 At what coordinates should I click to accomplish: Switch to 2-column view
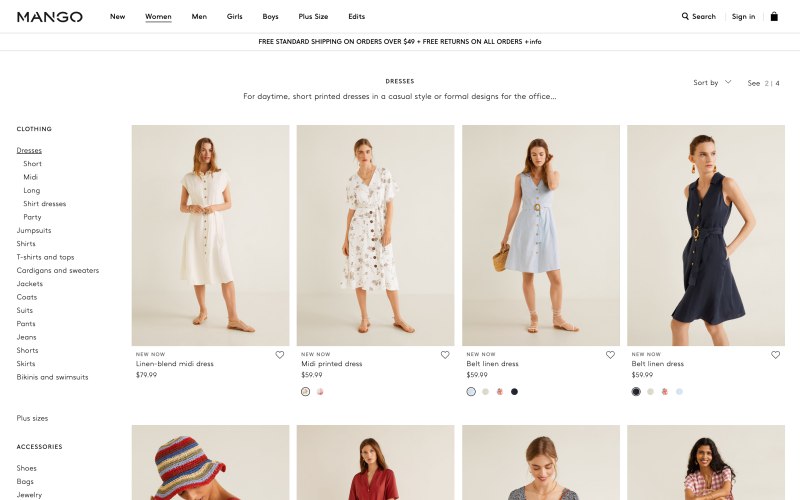pyautogui.click(x=766, y=83)
